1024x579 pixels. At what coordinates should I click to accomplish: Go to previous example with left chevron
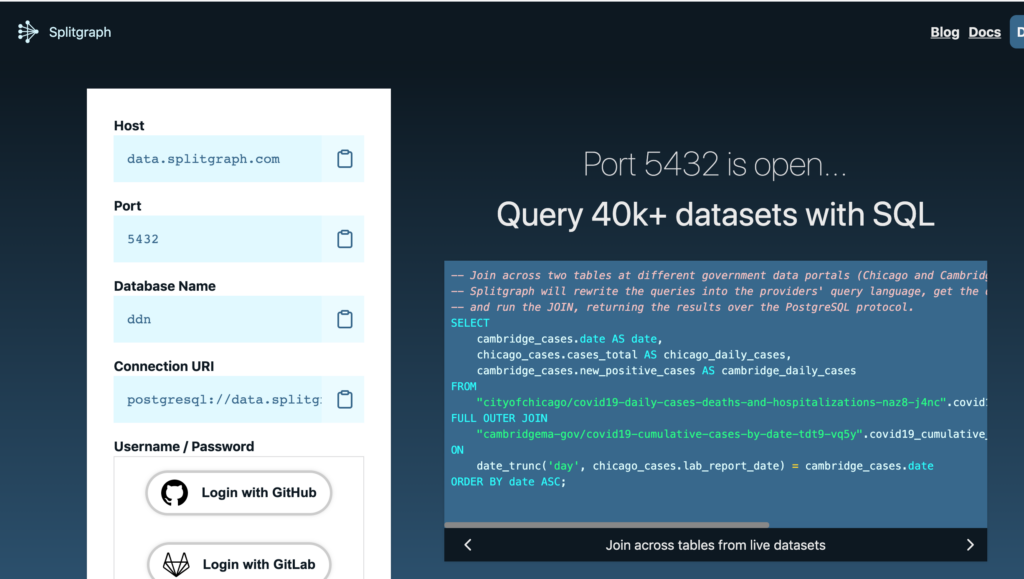[x=468, y=545]
